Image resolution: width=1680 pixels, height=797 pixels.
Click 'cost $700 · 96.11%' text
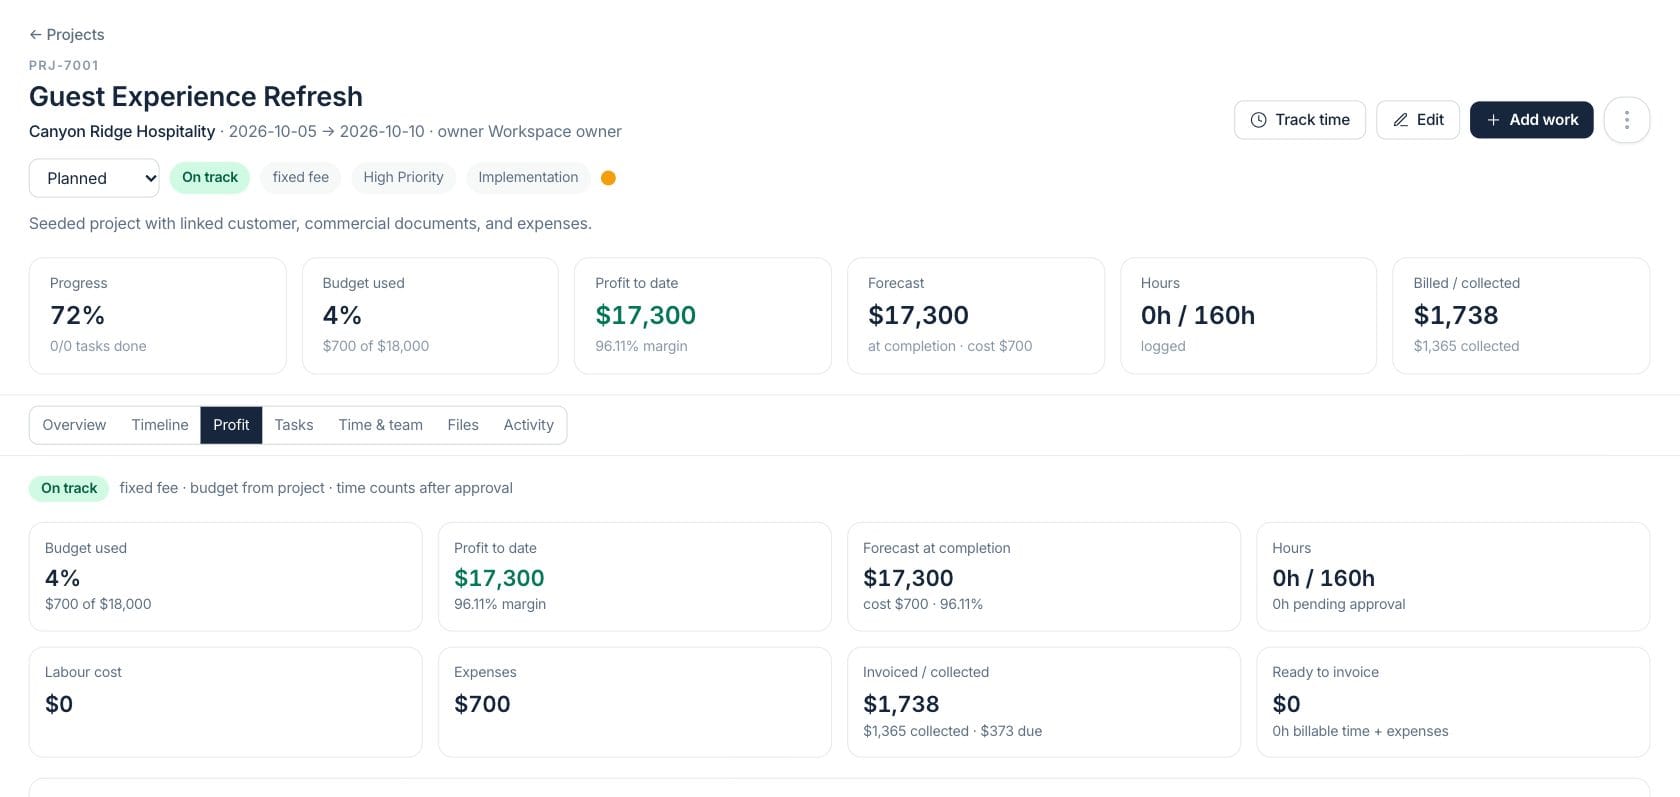click(923, 604)
